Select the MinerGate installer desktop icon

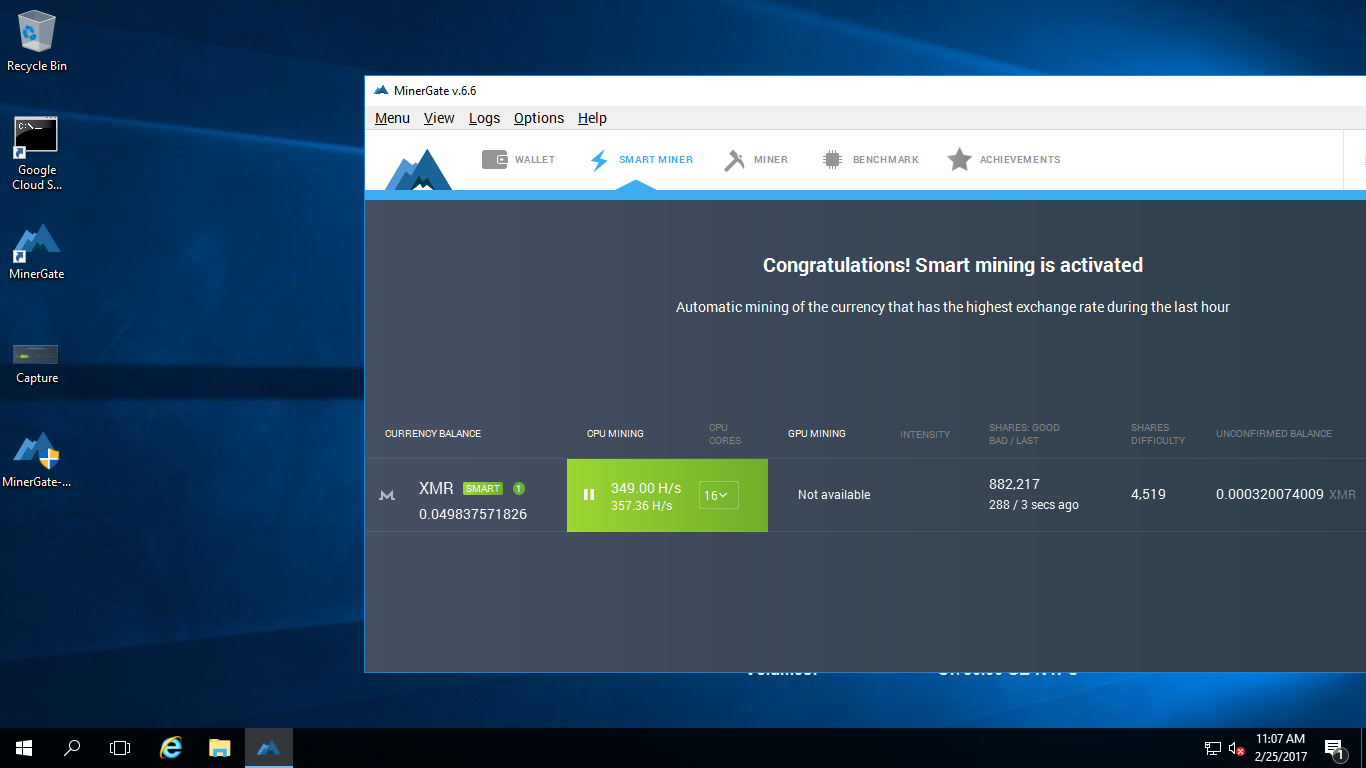[x=37, y=459]
